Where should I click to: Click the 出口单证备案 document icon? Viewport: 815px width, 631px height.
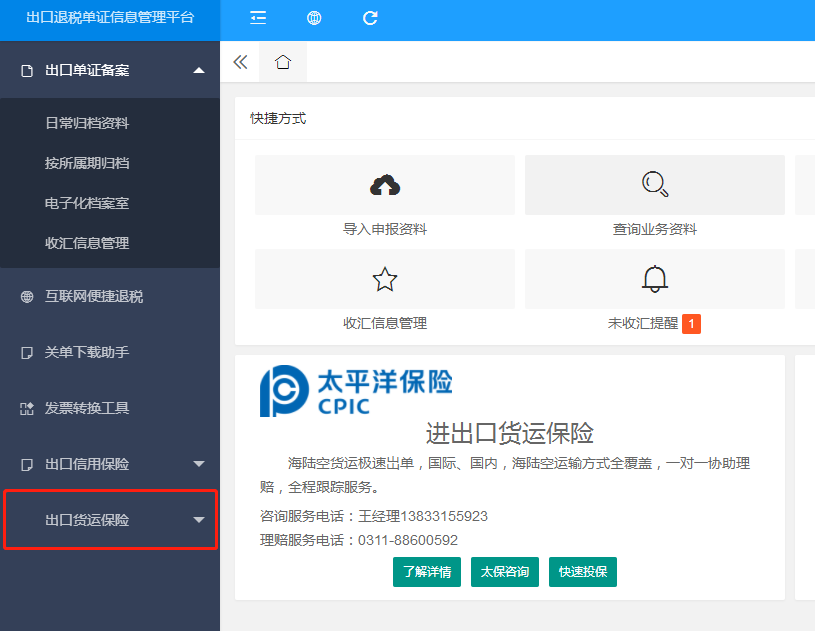point(27,71)
